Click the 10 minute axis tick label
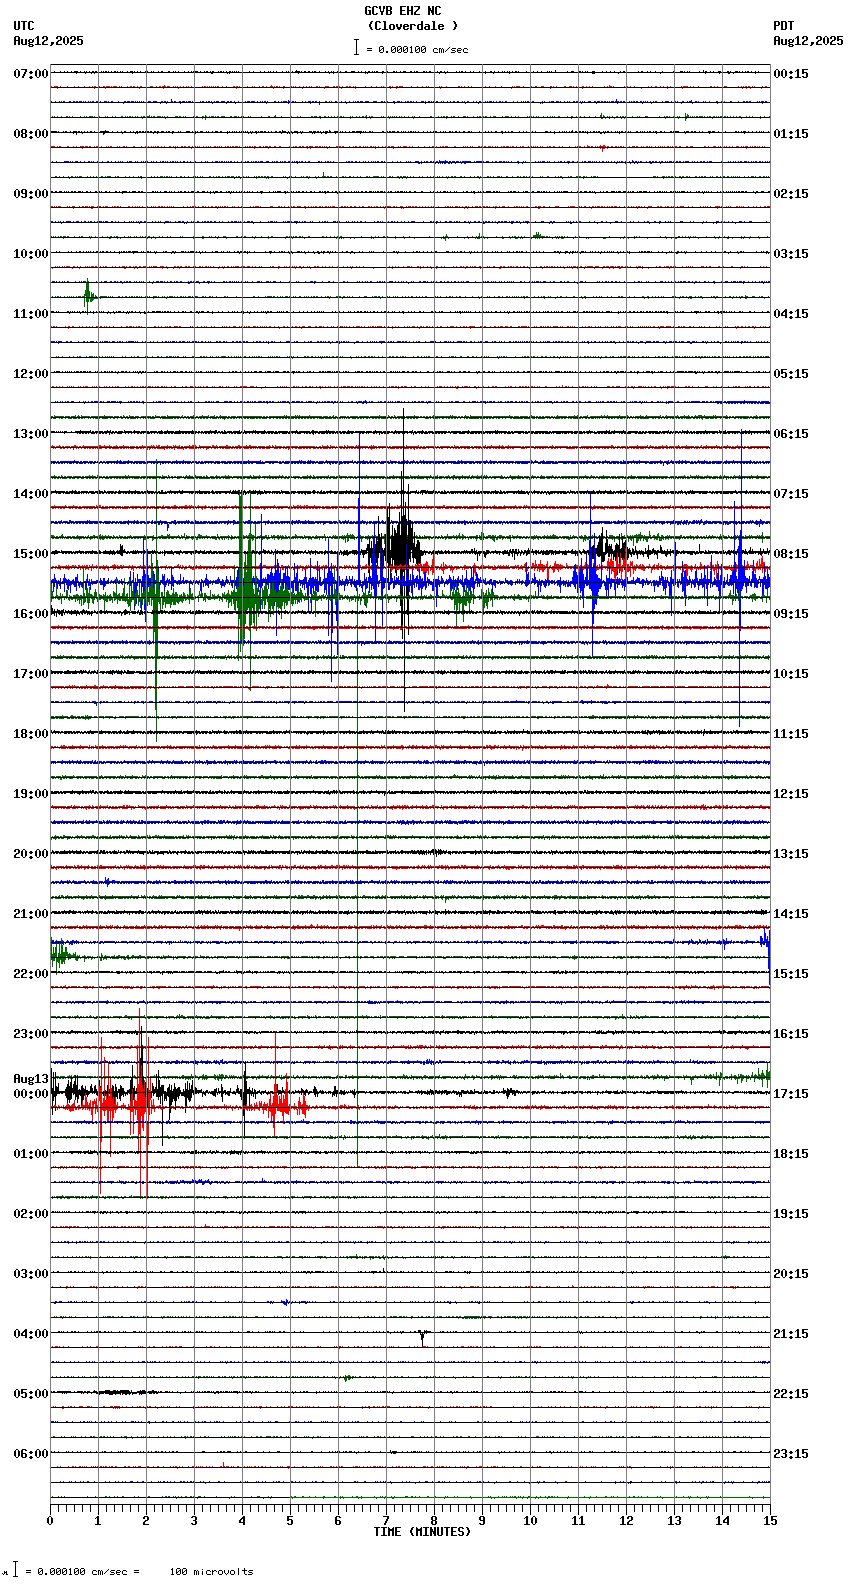The width and height of the screenshot is (850, 1584). pyautogui.click(x=530, y=1521)
